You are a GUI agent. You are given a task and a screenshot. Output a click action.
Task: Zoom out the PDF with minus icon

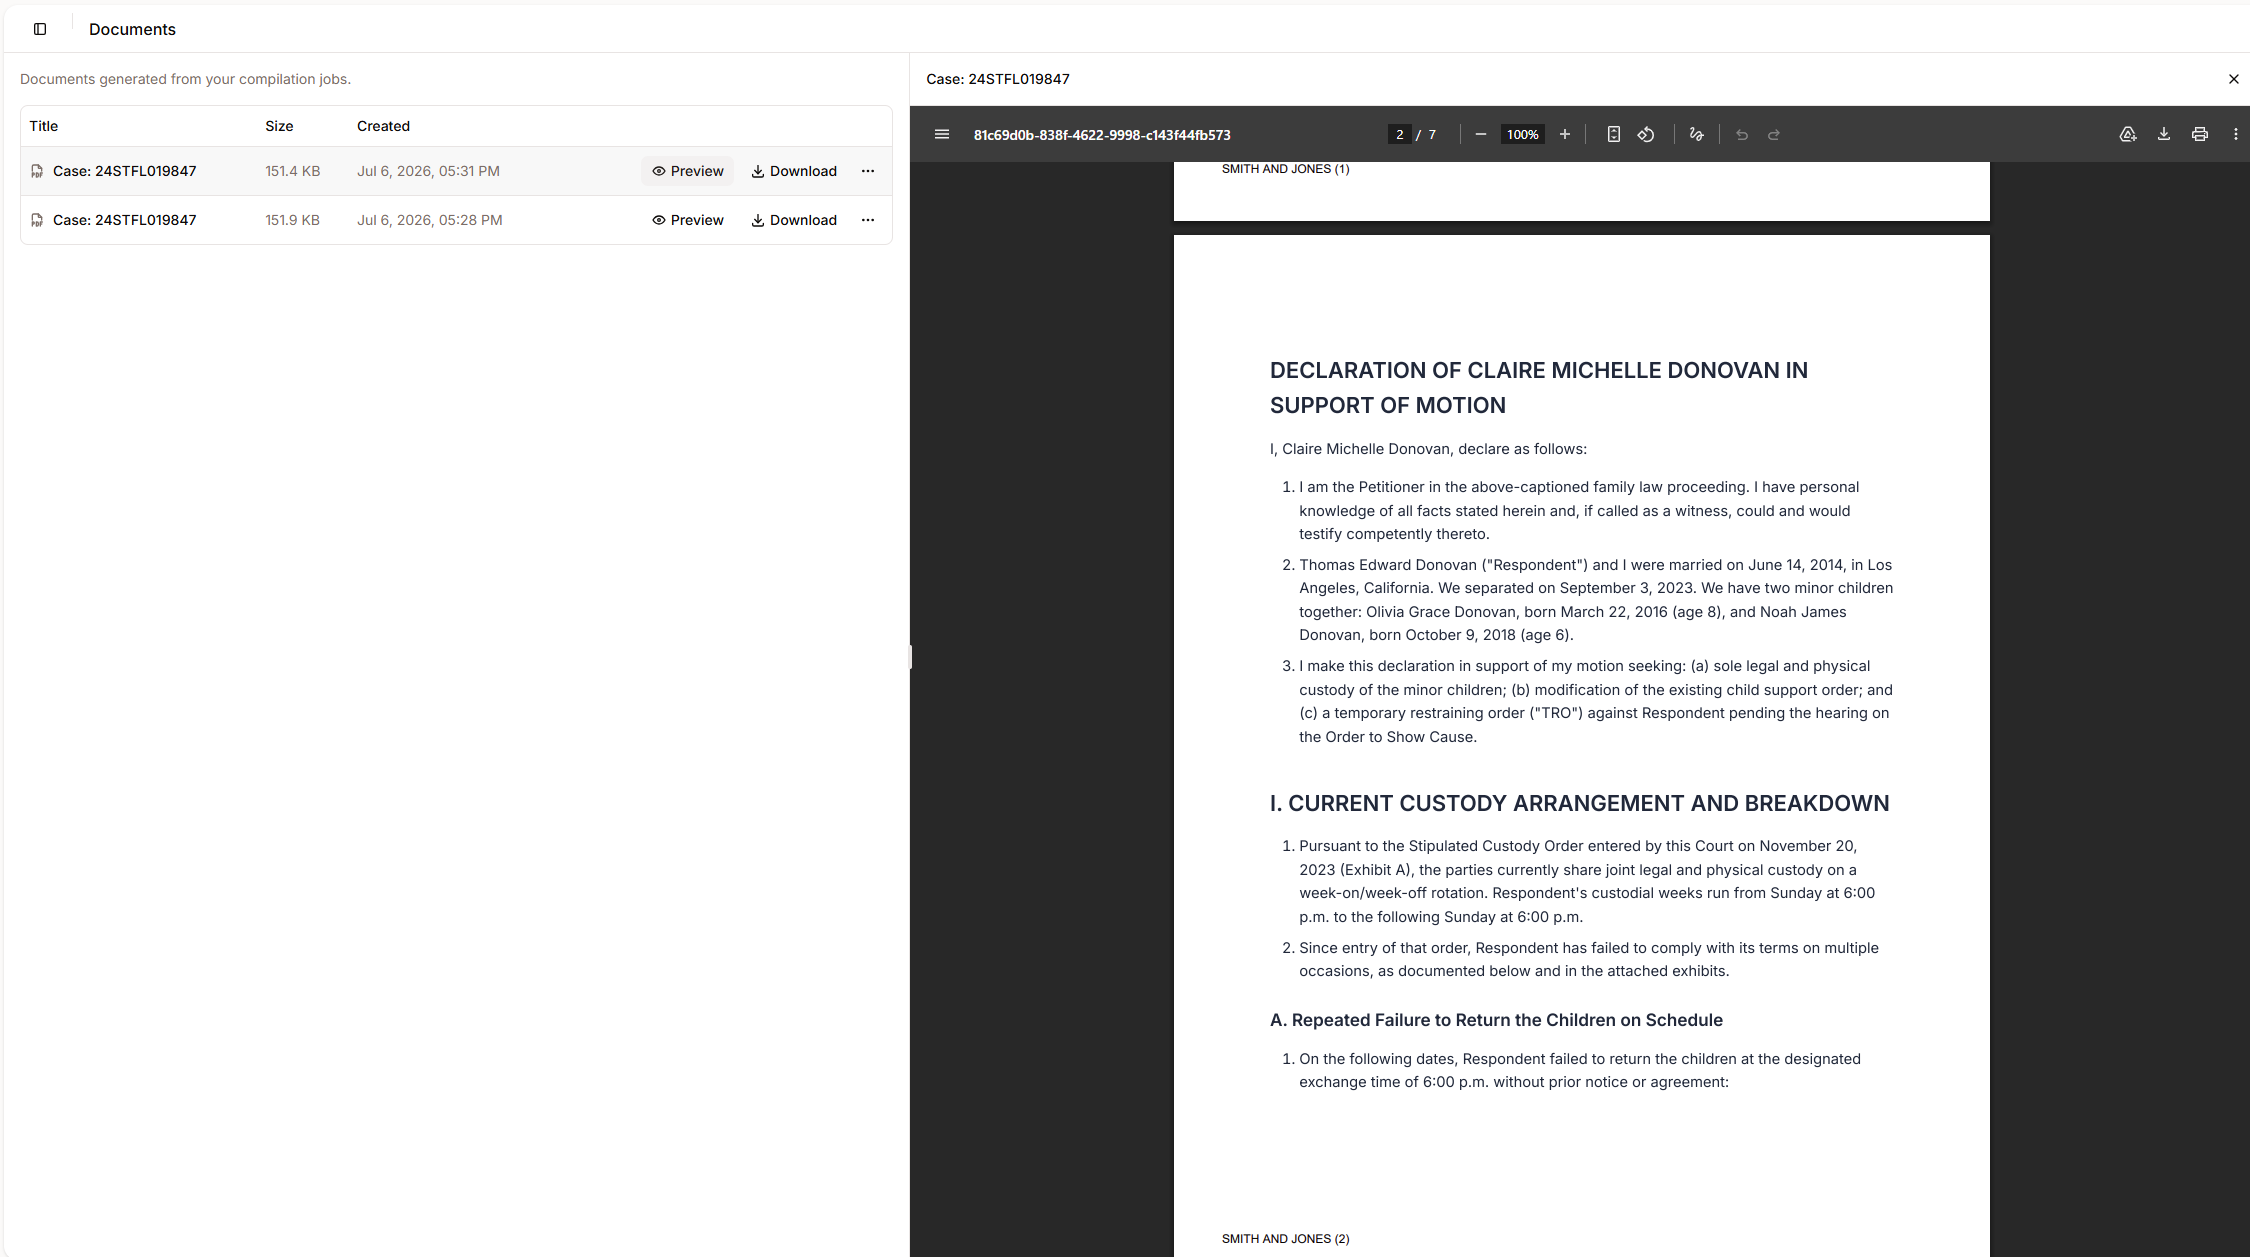pos(1481,134)
